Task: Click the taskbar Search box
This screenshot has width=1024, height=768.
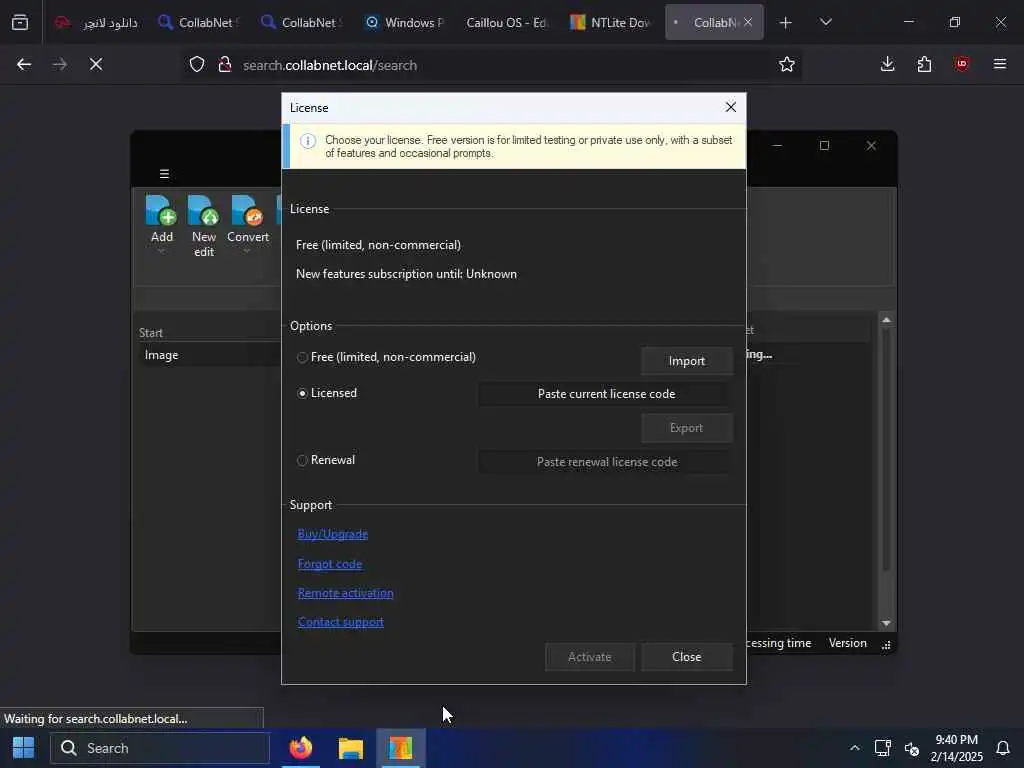Action: point(160,748)
